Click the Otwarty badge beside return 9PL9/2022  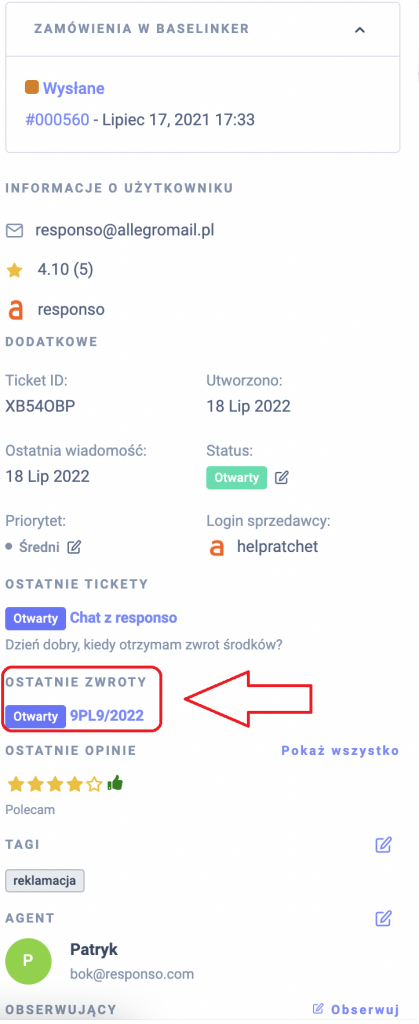click(36, 716)
